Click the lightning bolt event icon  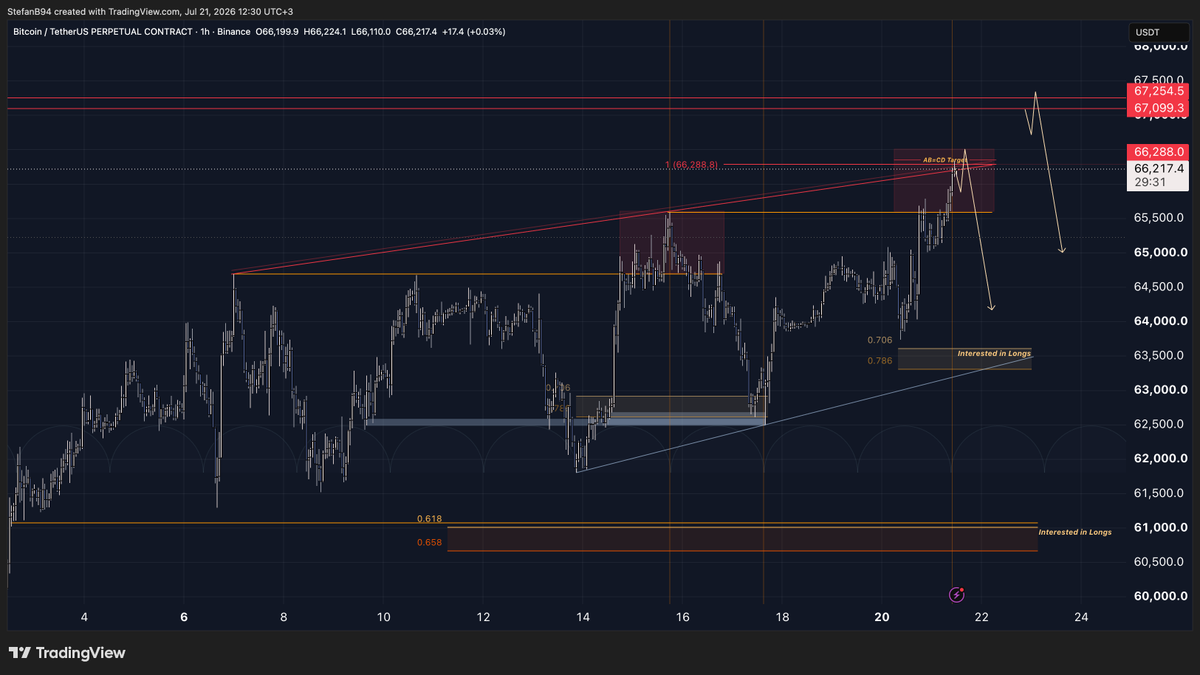956,594
